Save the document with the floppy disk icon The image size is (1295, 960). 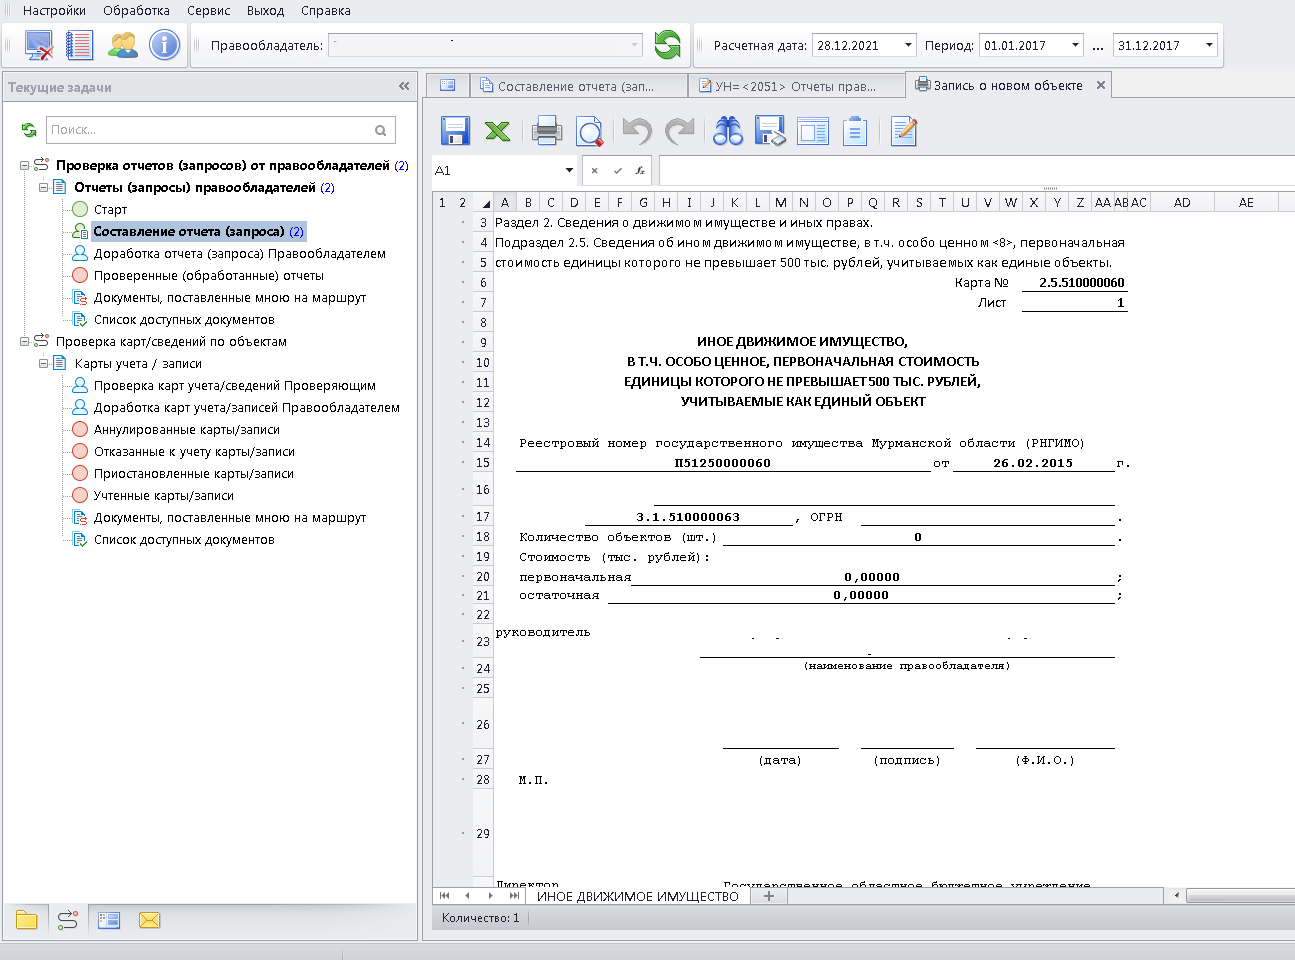coord(455,131)
